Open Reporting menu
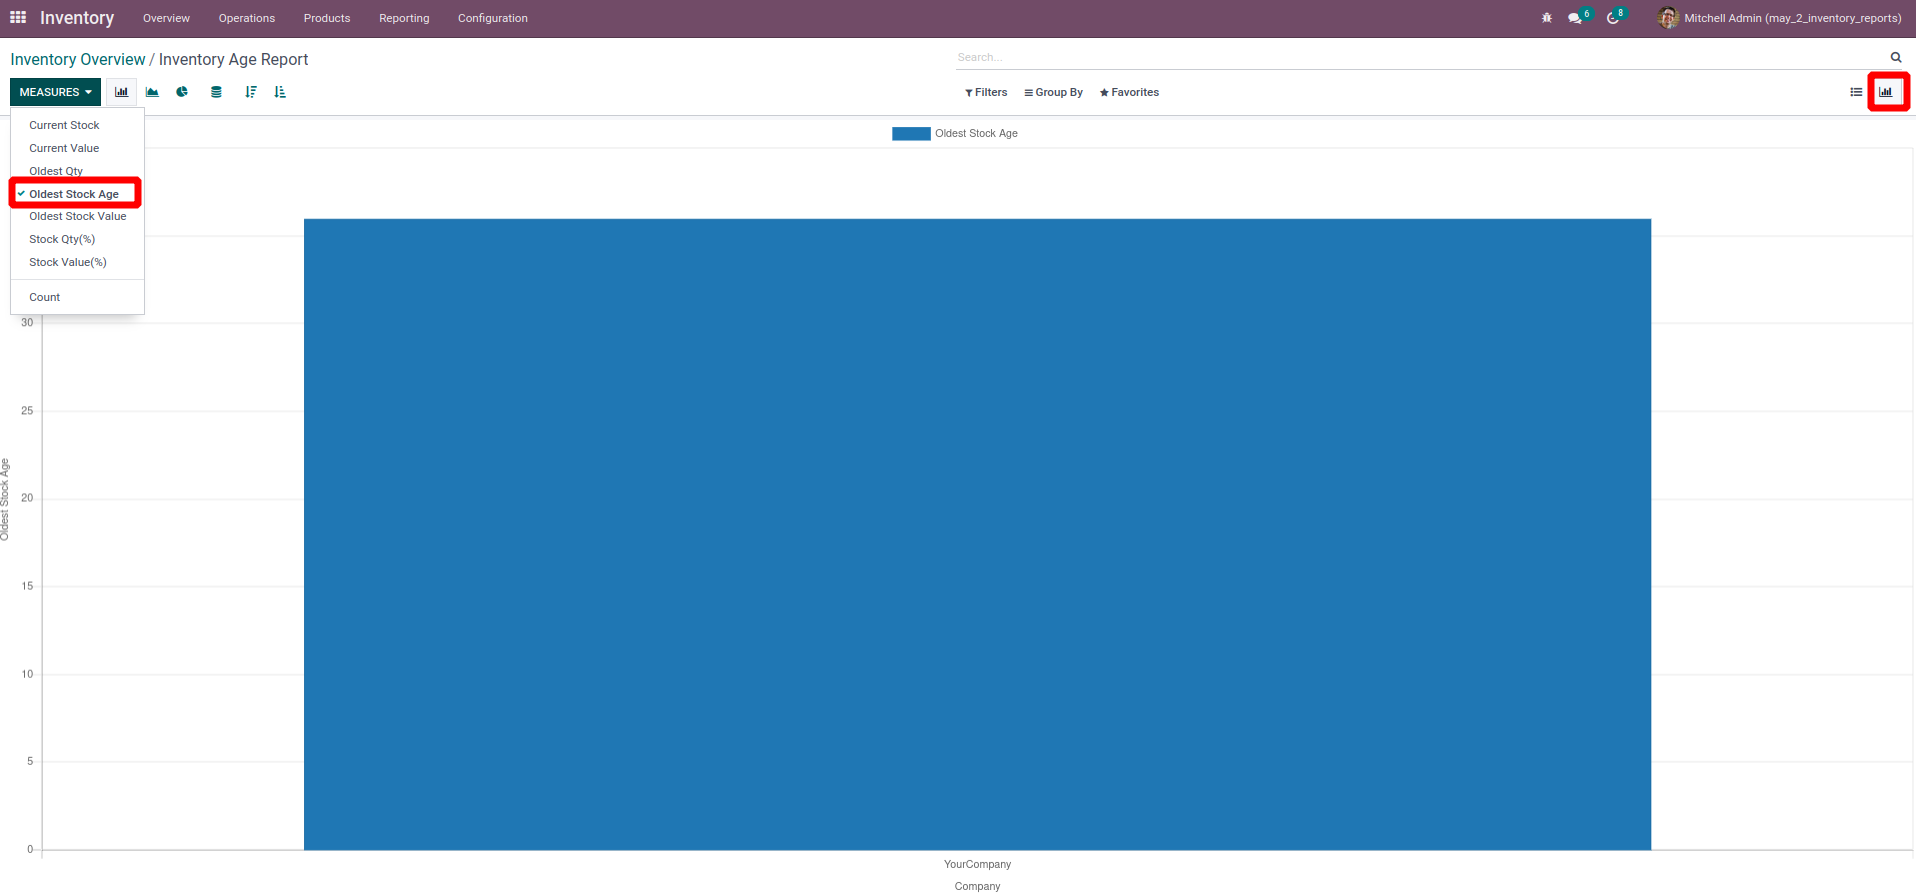The width and height of the screenshot is (1916, 893). pos(404,18)
